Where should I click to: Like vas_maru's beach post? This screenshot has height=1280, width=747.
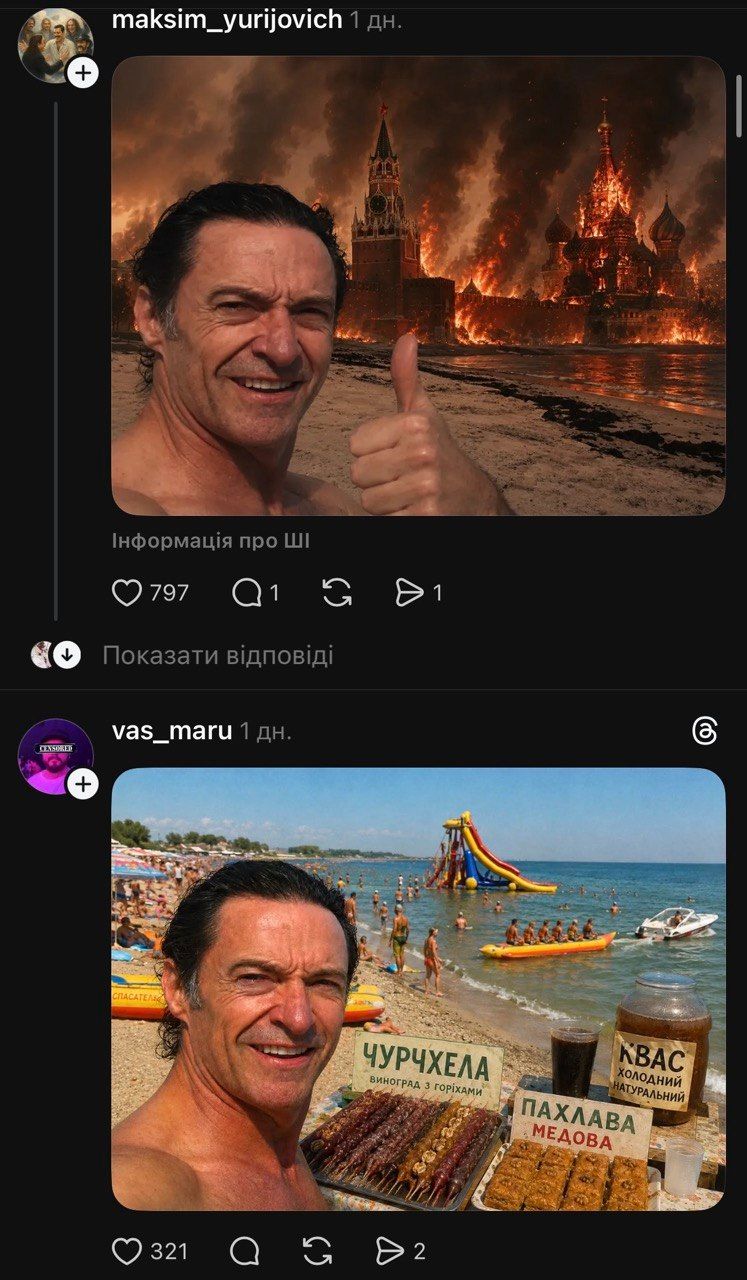tap(127, 1250)
